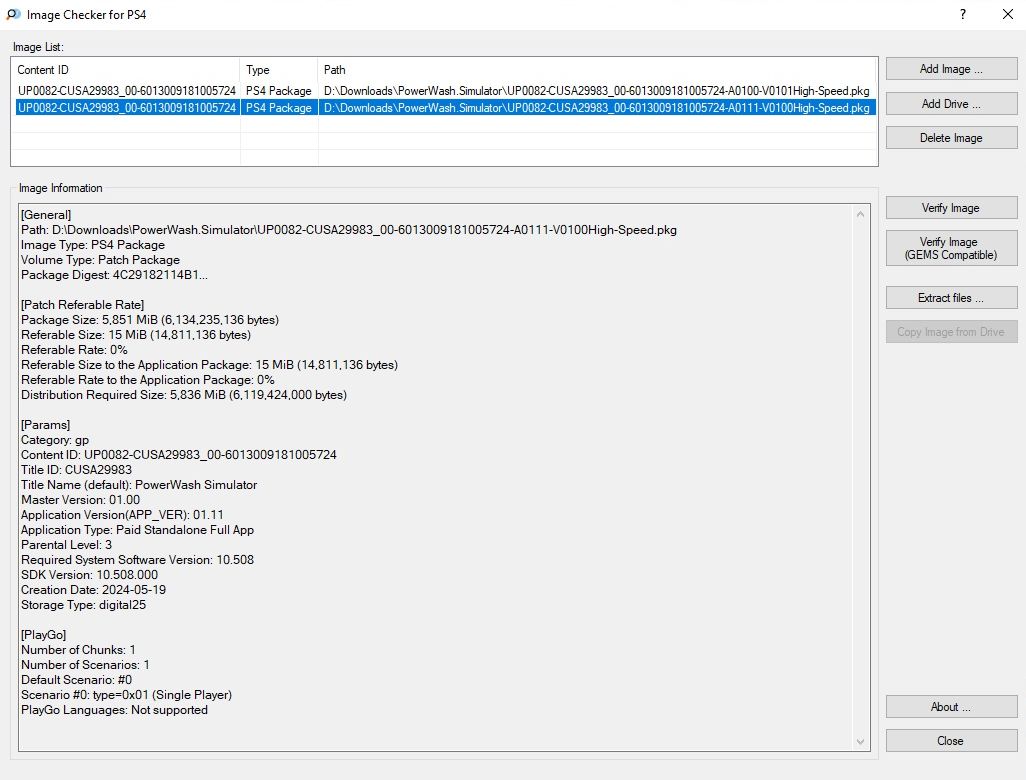
Task: Click the Title Name PowerWash Simulator line
Action: click(139, 485)
